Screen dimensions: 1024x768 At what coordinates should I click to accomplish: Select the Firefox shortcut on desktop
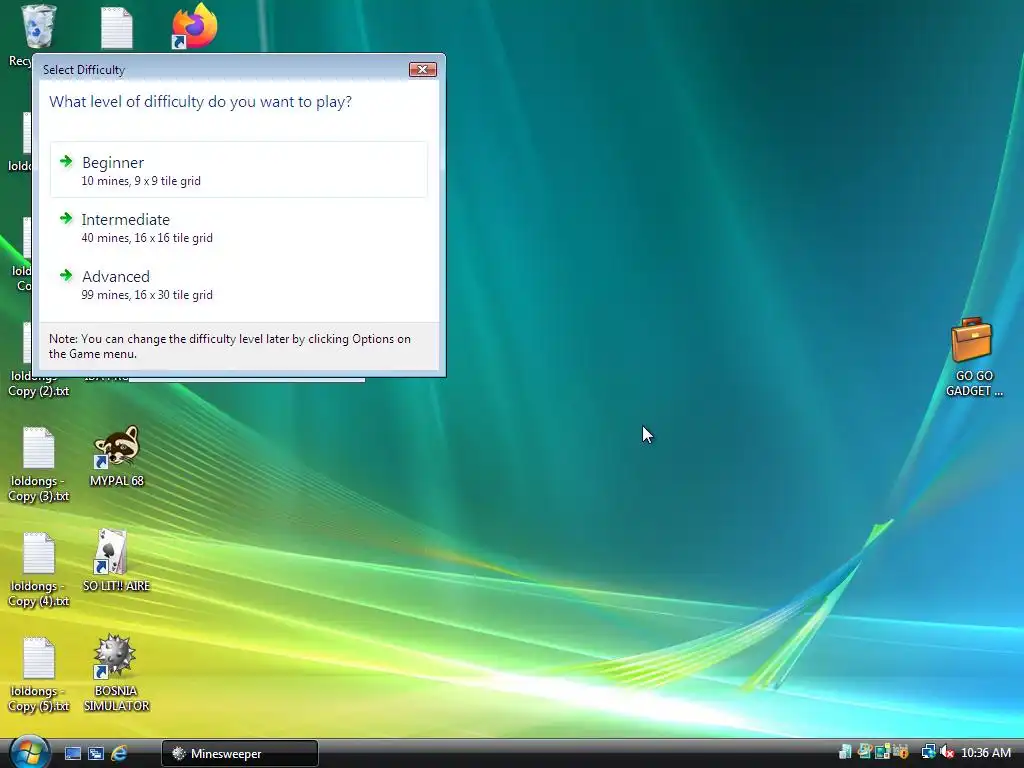(x=195, y=26)
